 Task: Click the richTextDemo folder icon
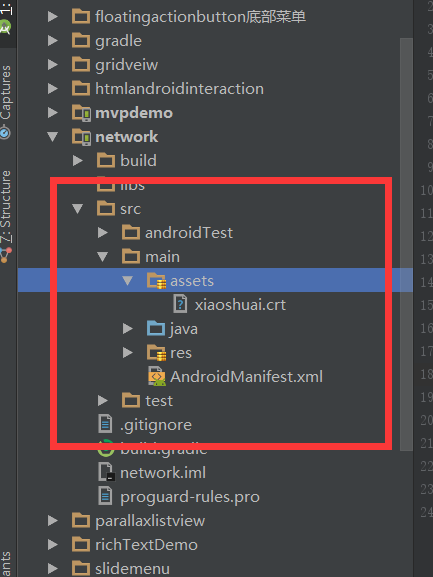[81, 545]
